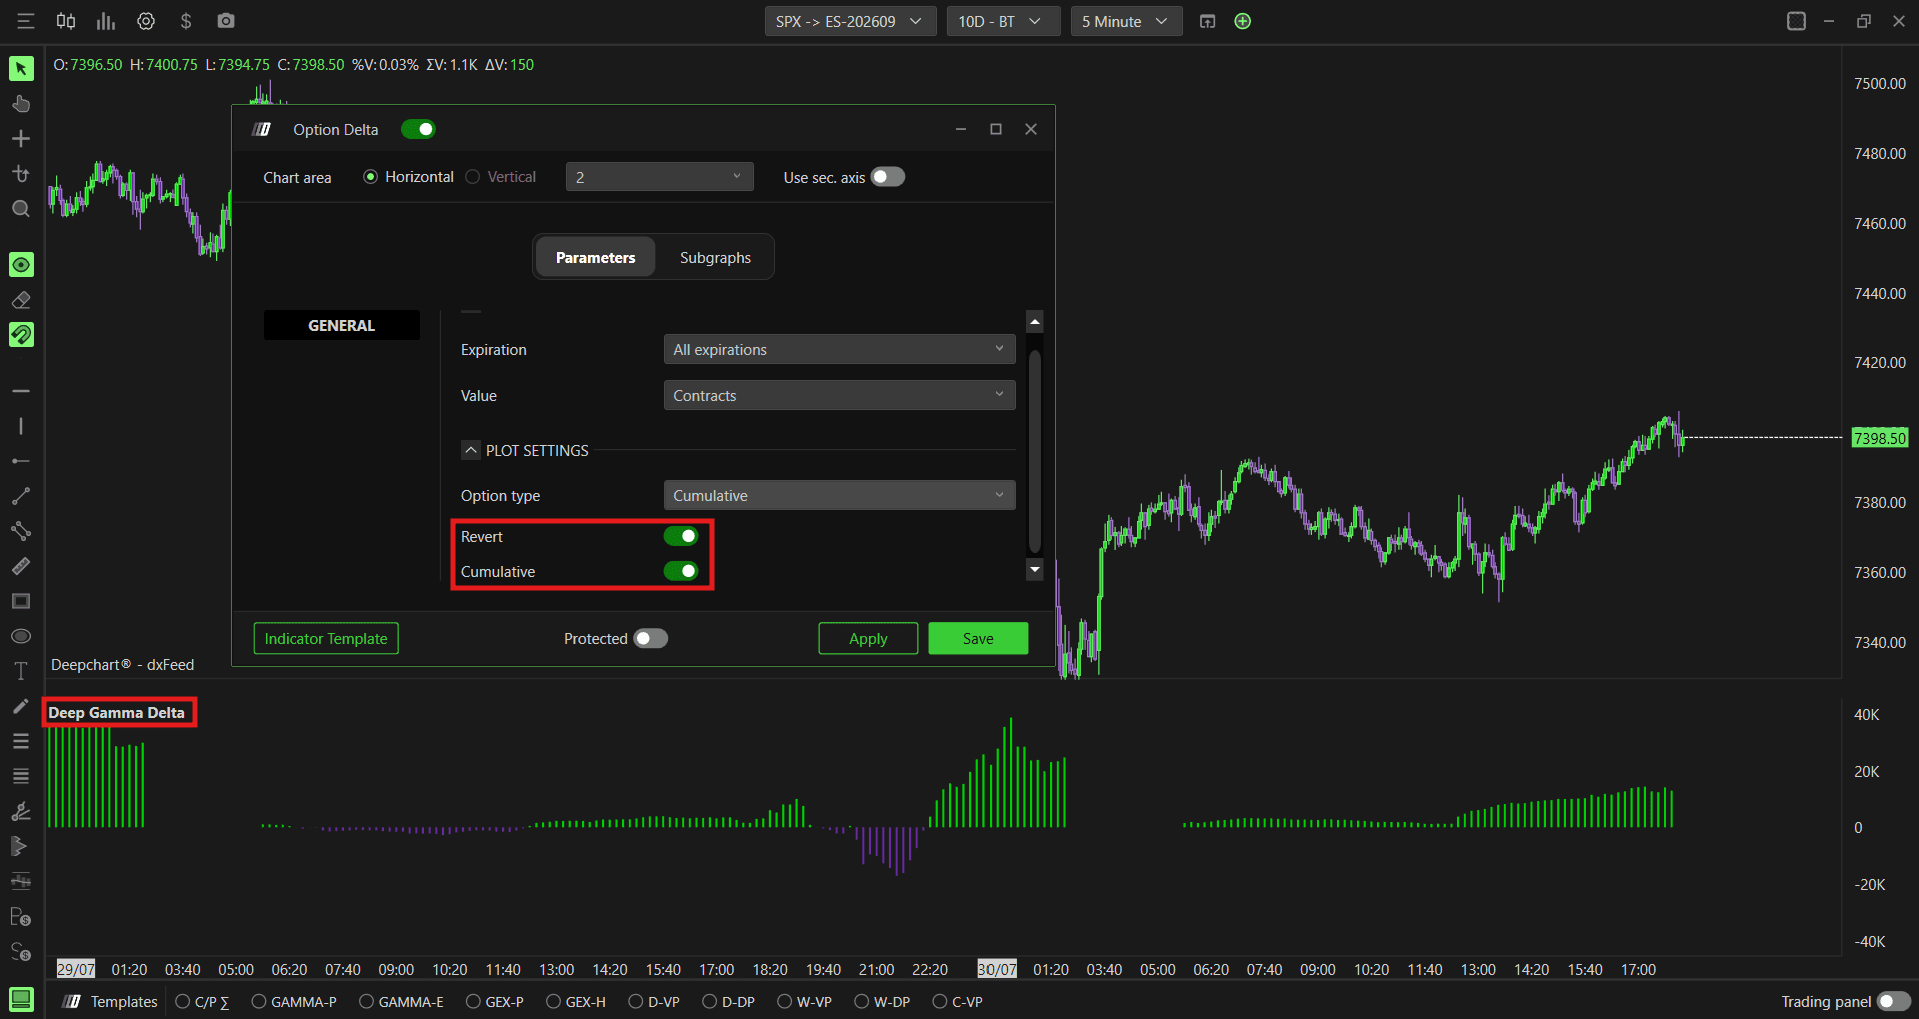Click the bar chart indicators icon
The image size is (1919, 1019).
(106, 21)
